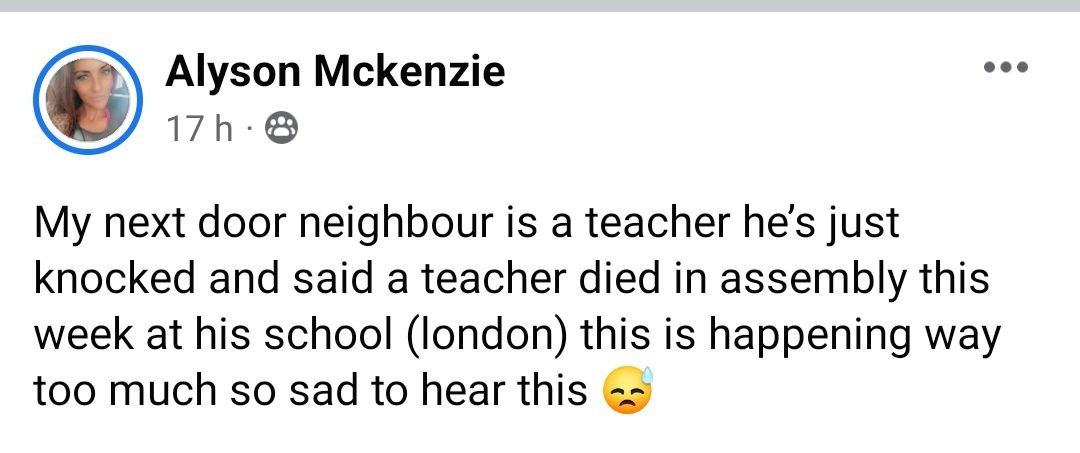Screen dimensions: 1080x453
Task: Click the "17 h" post timestamp
Action: point(198,129)
